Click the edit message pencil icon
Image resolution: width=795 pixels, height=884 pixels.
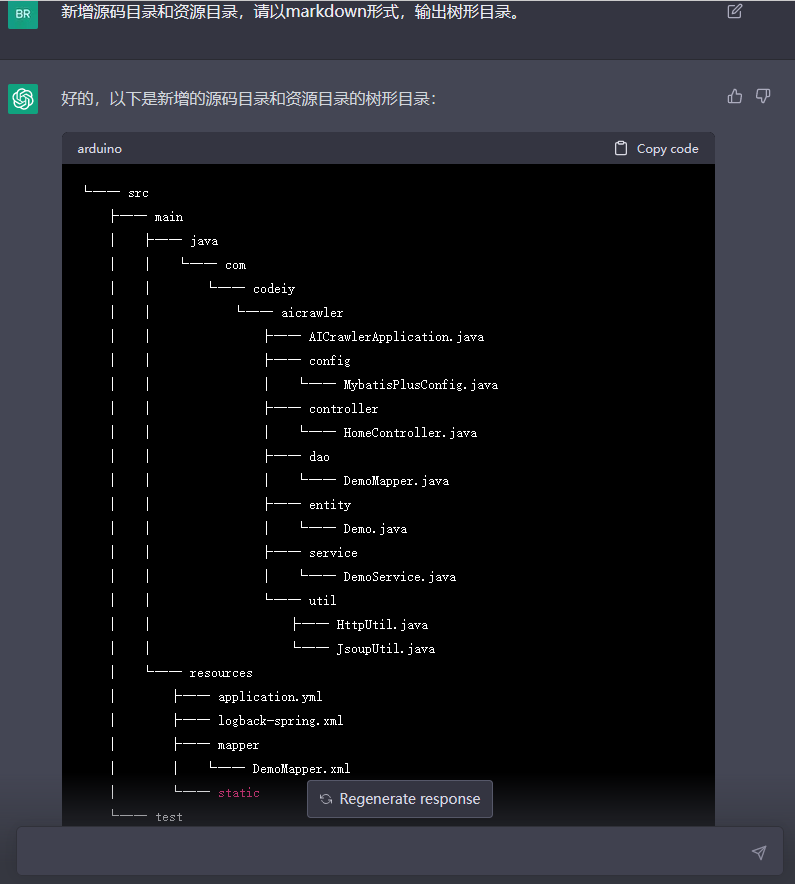click(x=735, y=11)
